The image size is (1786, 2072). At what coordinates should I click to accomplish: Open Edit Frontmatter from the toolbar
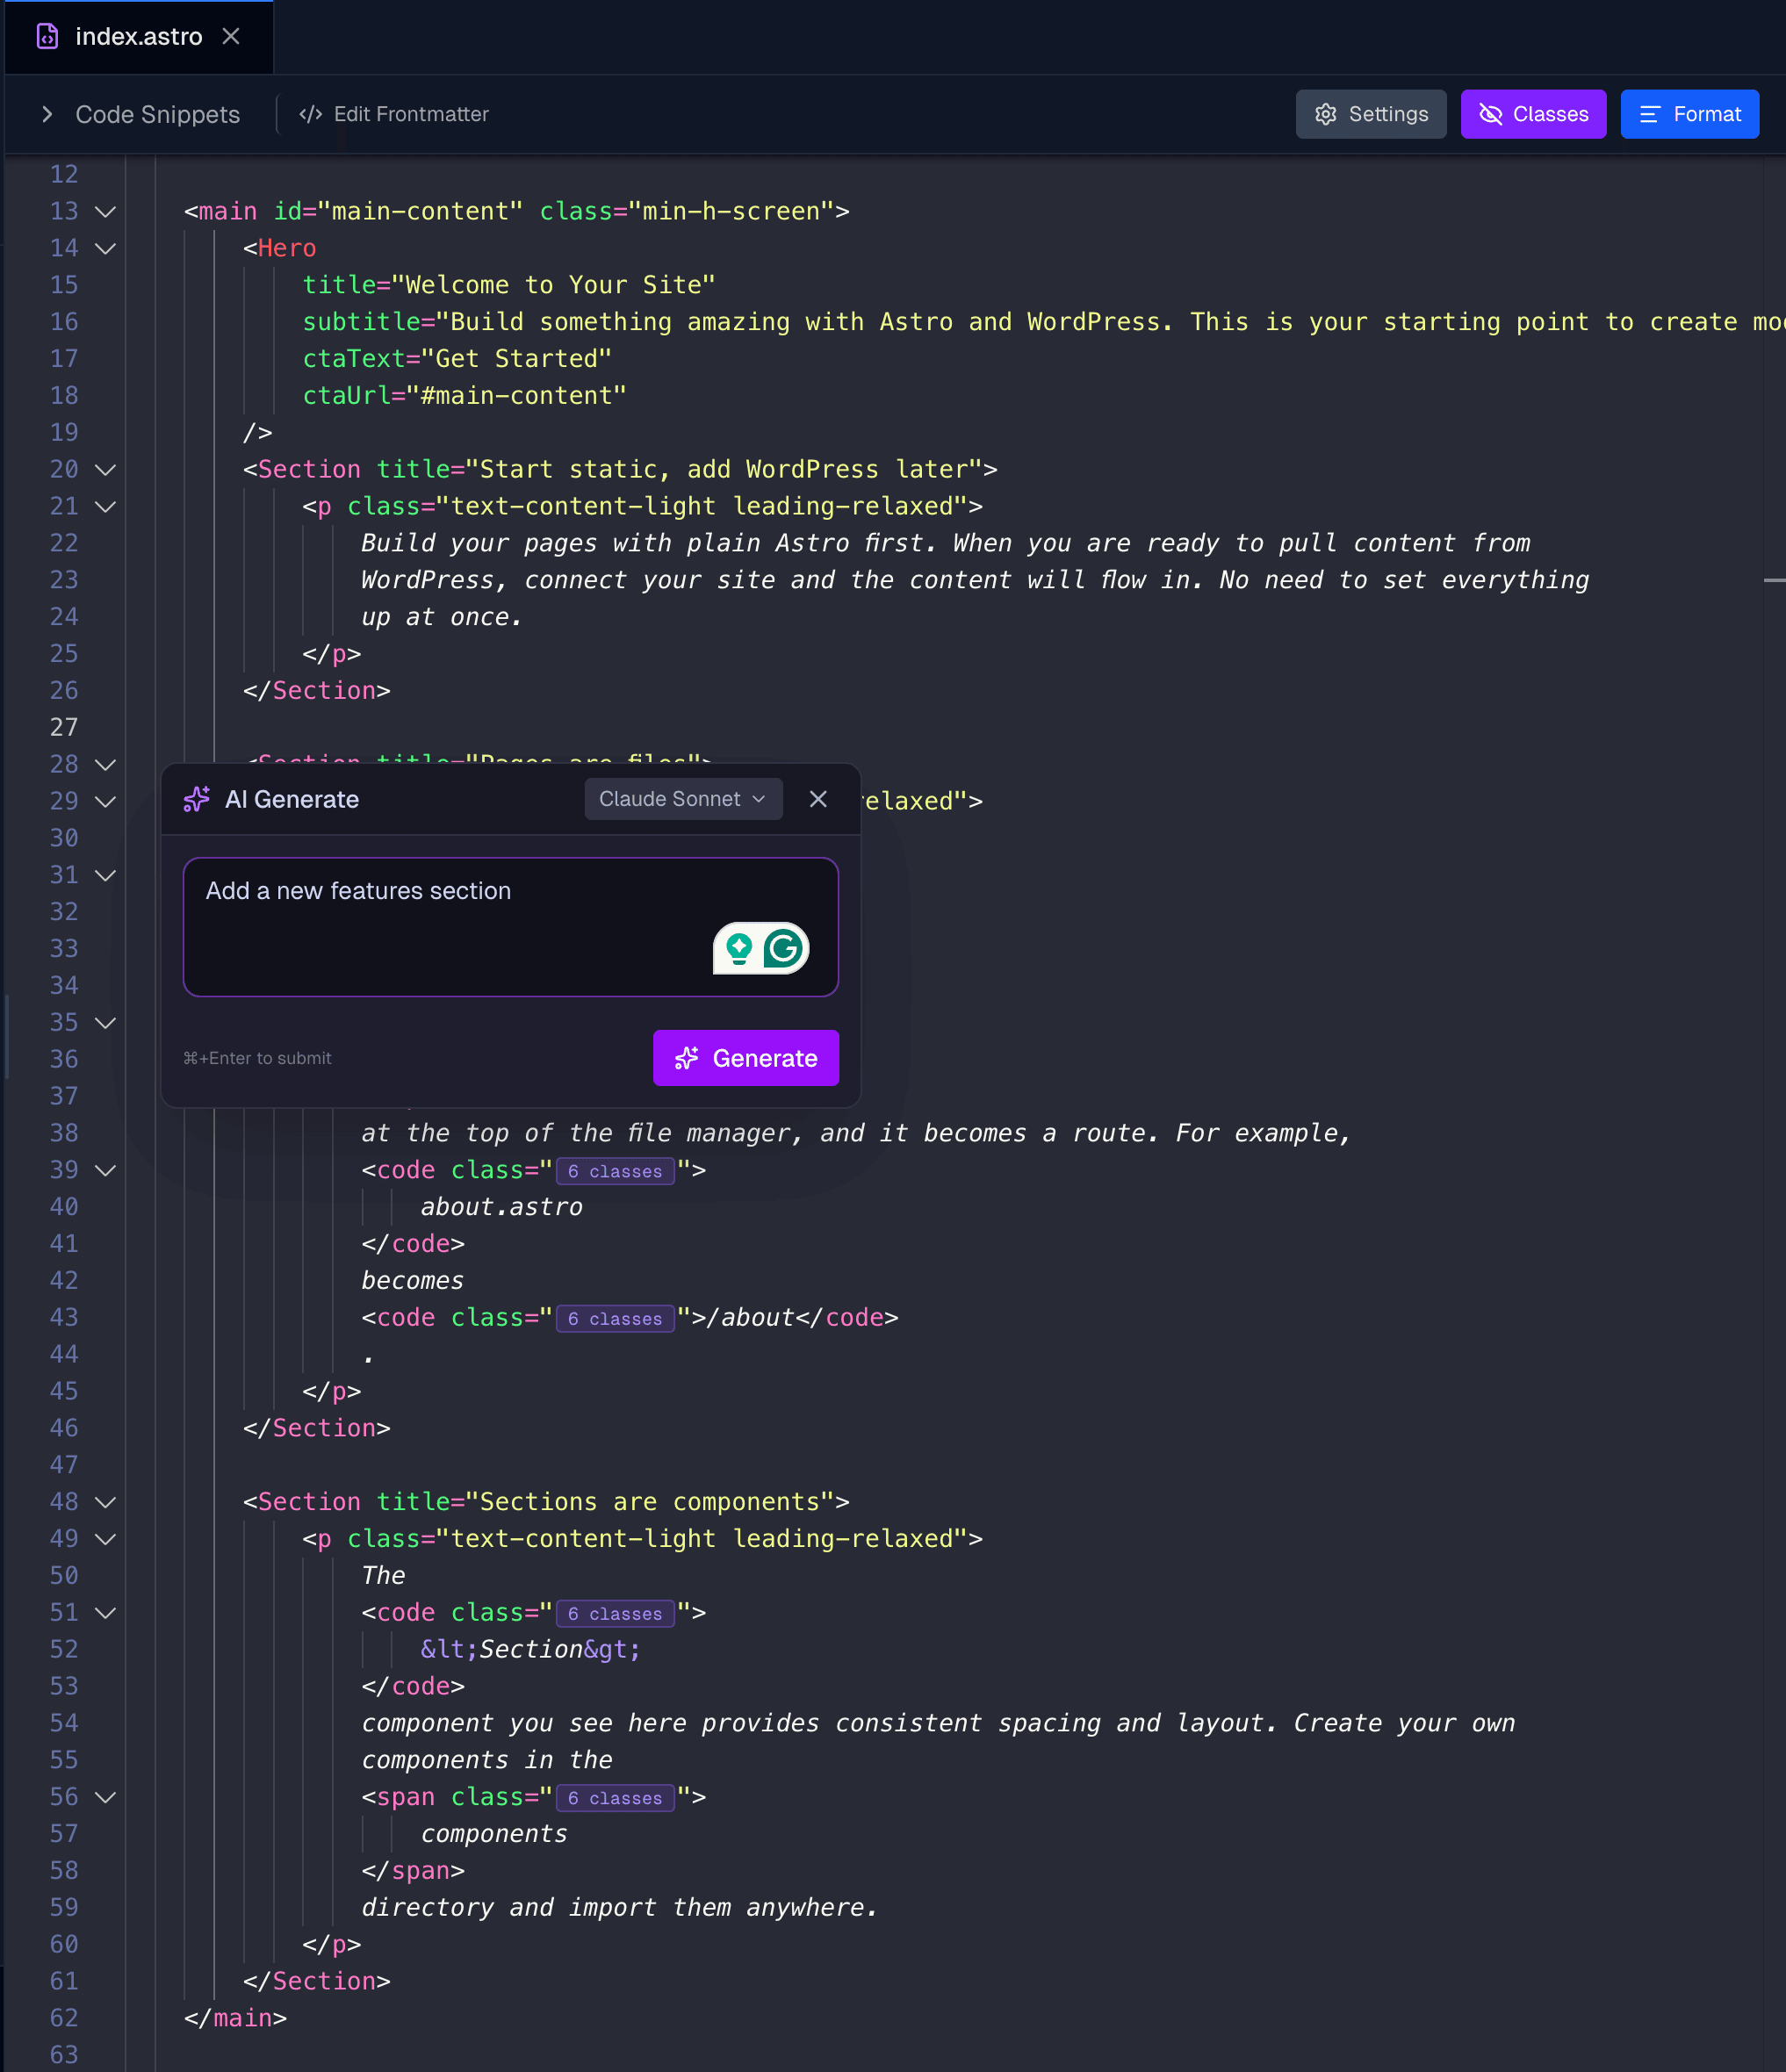coord(390,113)
